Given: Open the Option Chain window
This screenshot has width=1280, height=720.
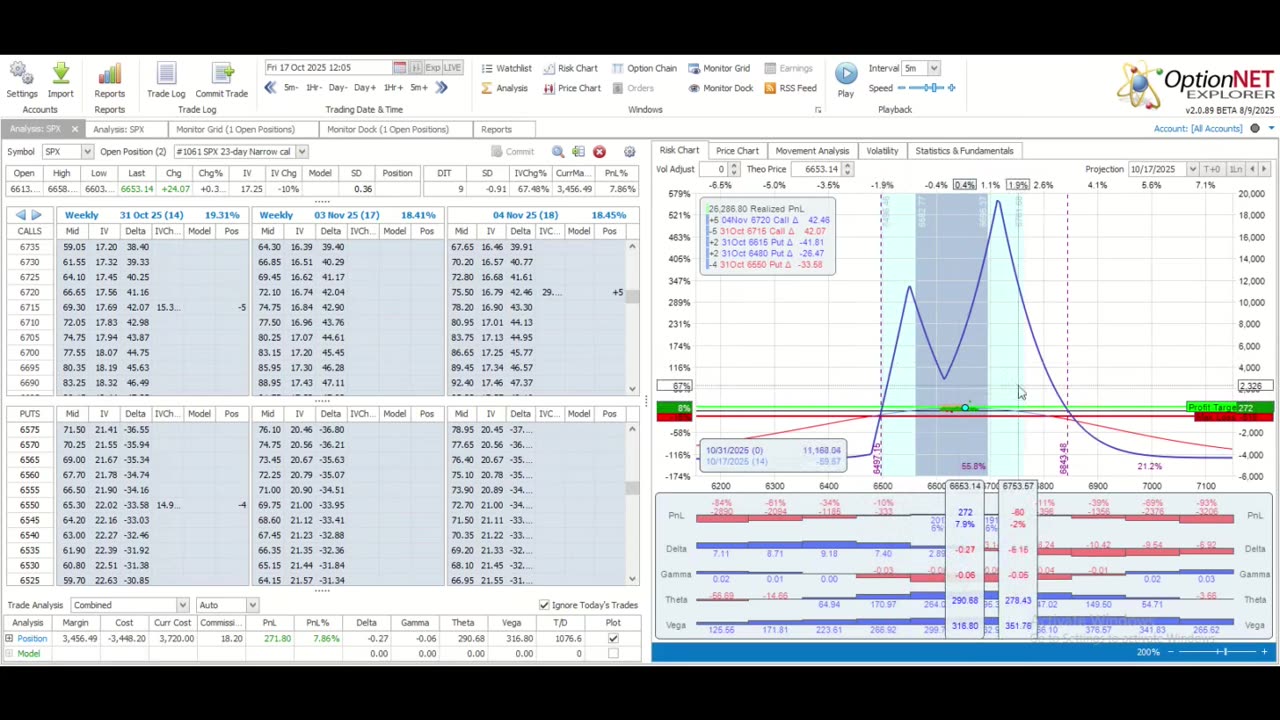Looking at the screenshot, I should pyautogui.click(x=644, y=68).
